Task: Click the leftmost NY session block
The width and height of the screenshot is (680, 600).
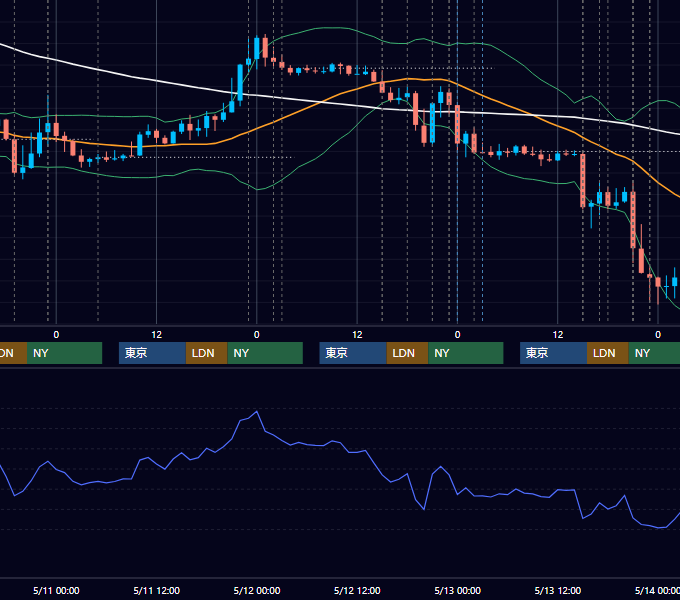Action: (x=64, y=353)
